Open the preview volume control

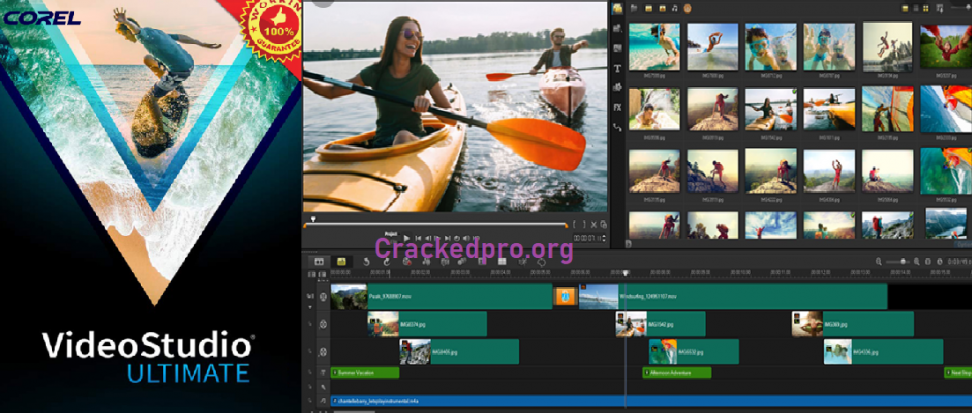click(x=466, y=238)
